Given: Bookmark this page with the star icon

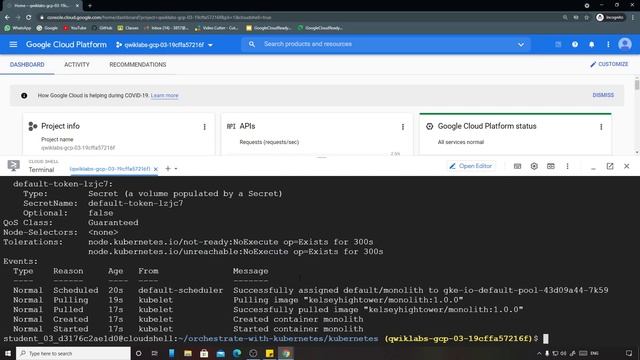Looking at the screenshot, I should click(x=587, y=18).
